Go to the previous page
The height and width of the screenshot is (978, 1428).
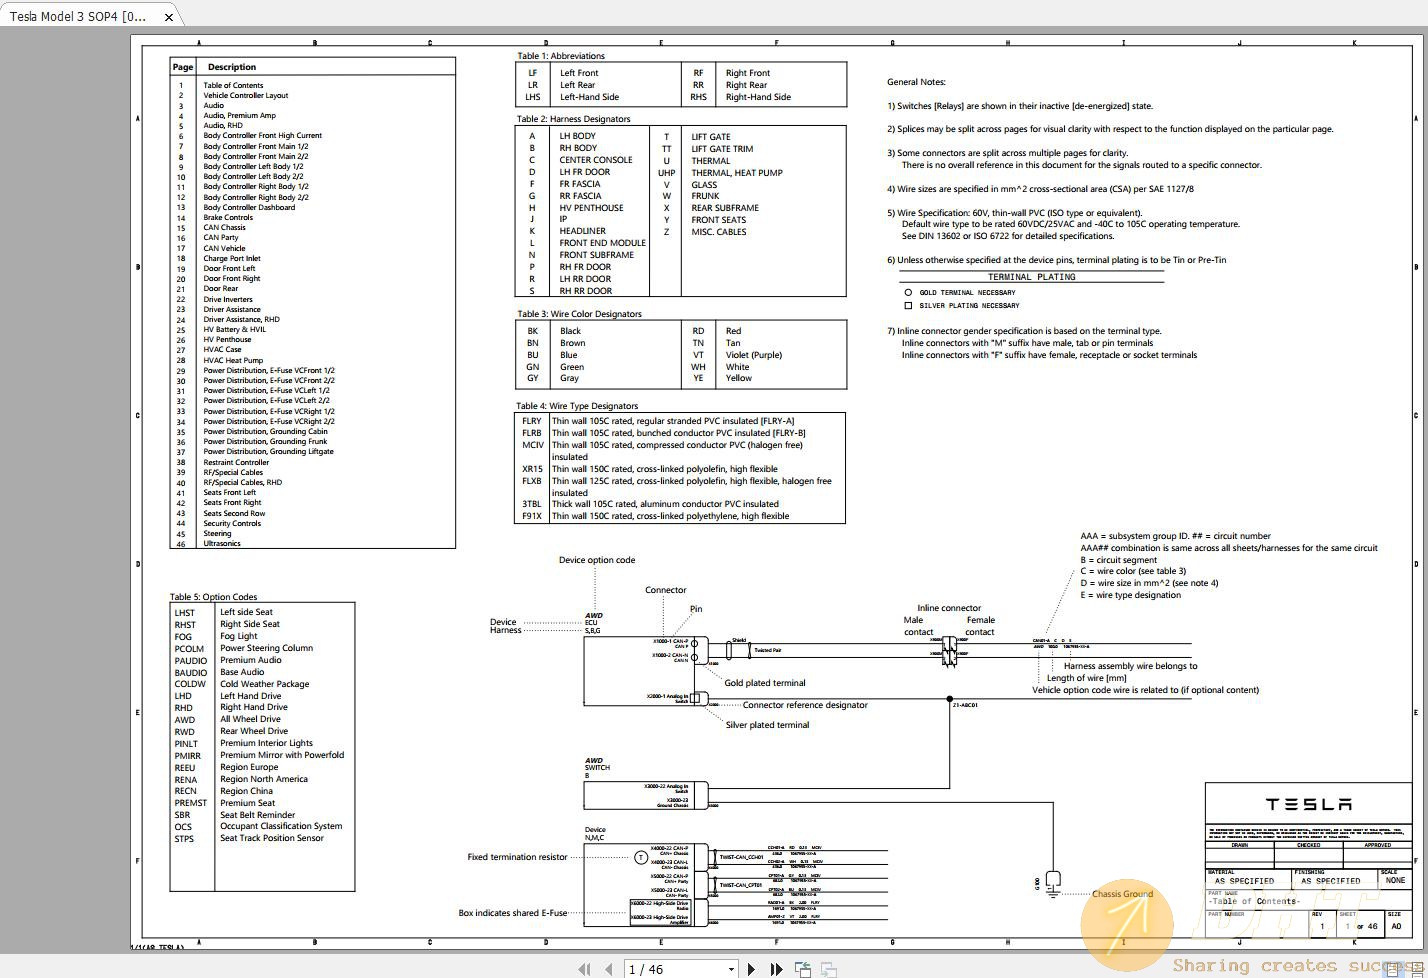pyautogui.click(x=608, y=968)
